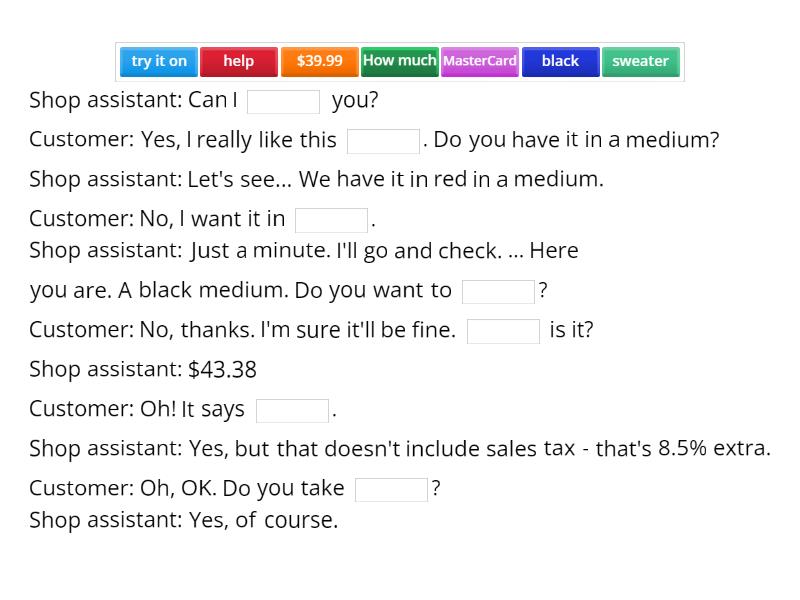The height and width of the screenshot is (600, 800).
Task: Select the blank after "It says"
Action: [x=292, y=408]
